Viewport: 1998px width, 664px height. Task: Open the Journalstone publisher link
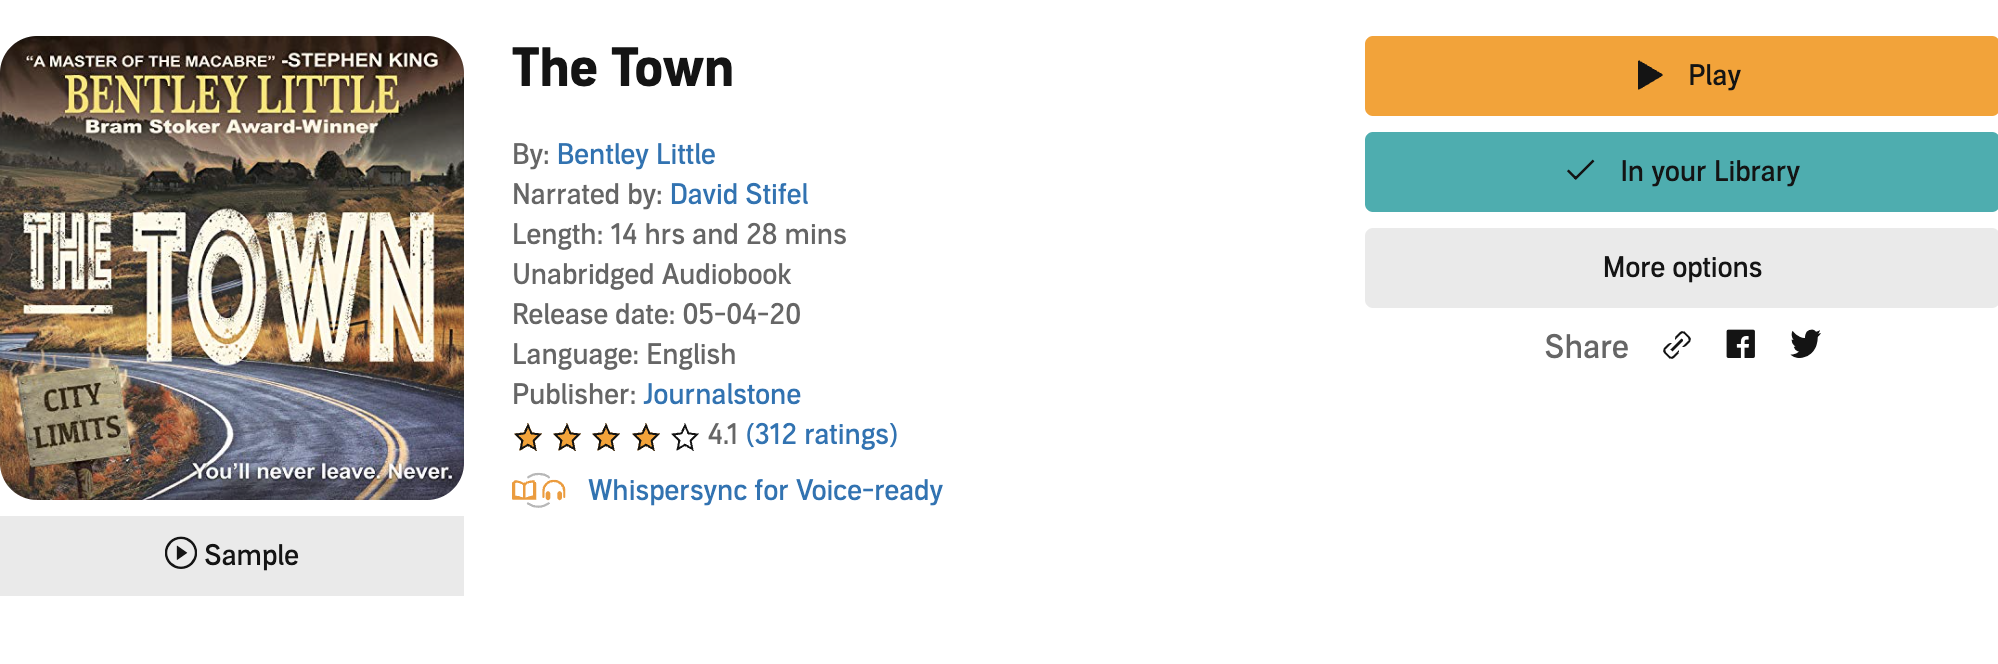click(x=721, y=394)
